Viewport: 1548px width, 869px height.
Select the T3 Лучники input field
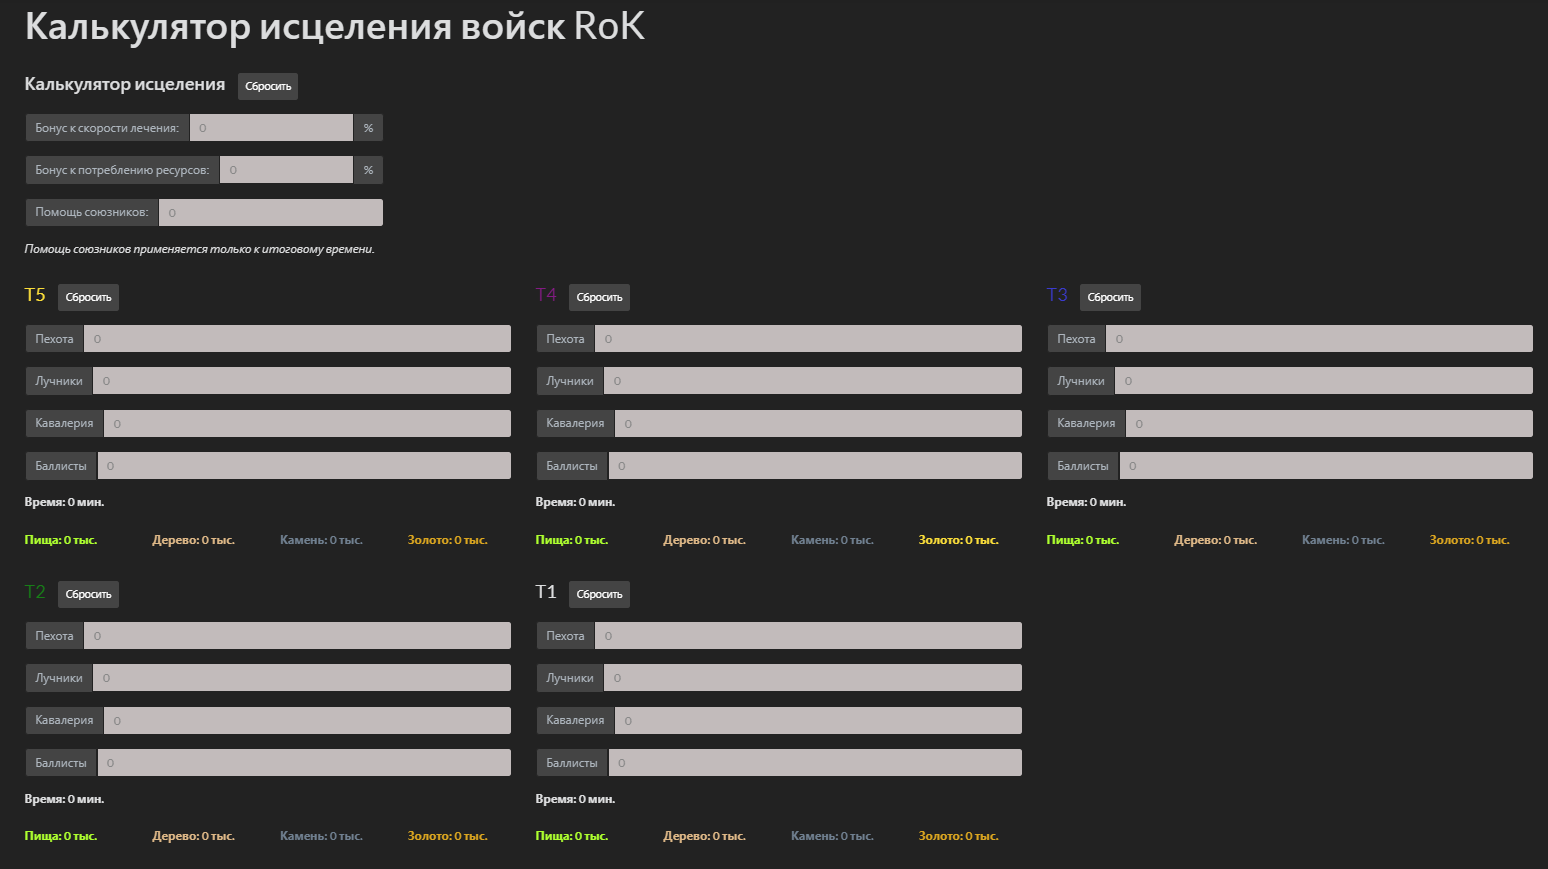point(1324,381)
